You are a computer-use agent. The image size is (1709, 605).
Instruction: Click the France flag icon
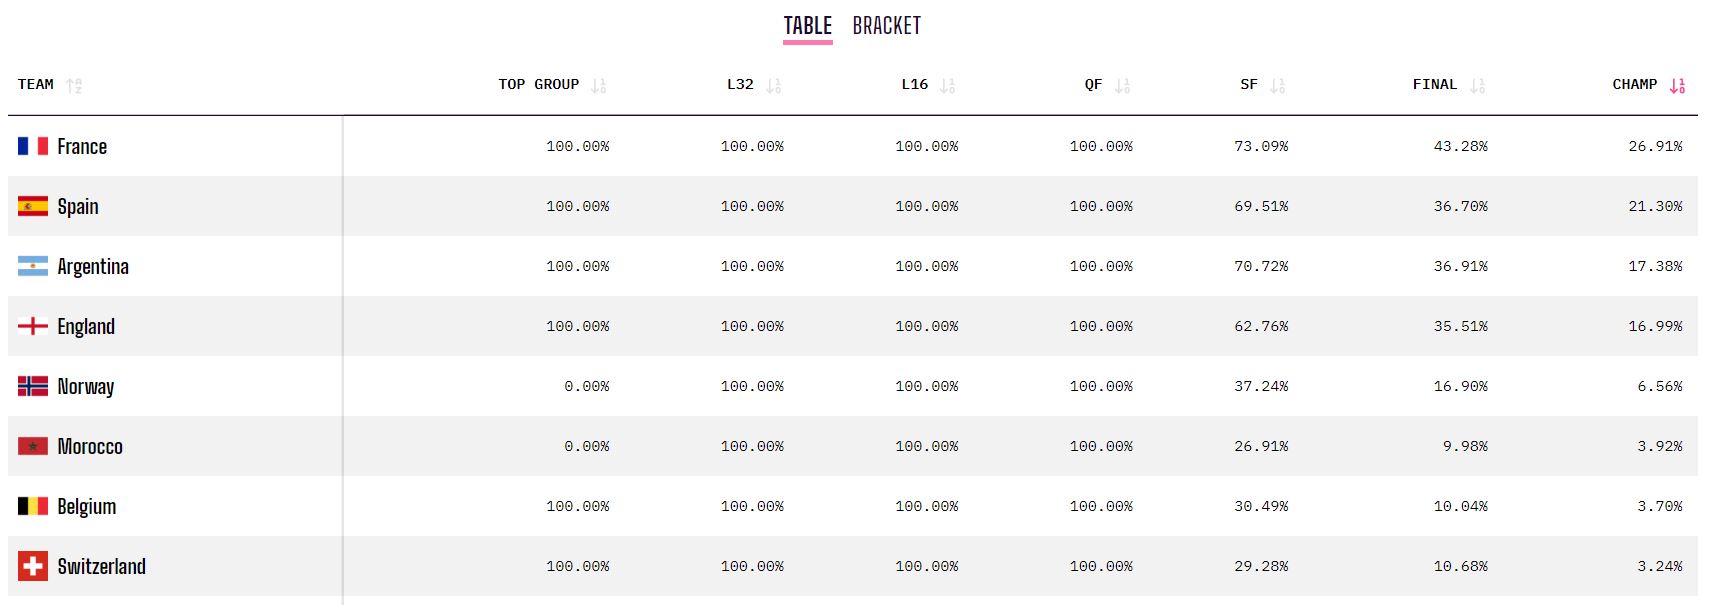(33, 146)
